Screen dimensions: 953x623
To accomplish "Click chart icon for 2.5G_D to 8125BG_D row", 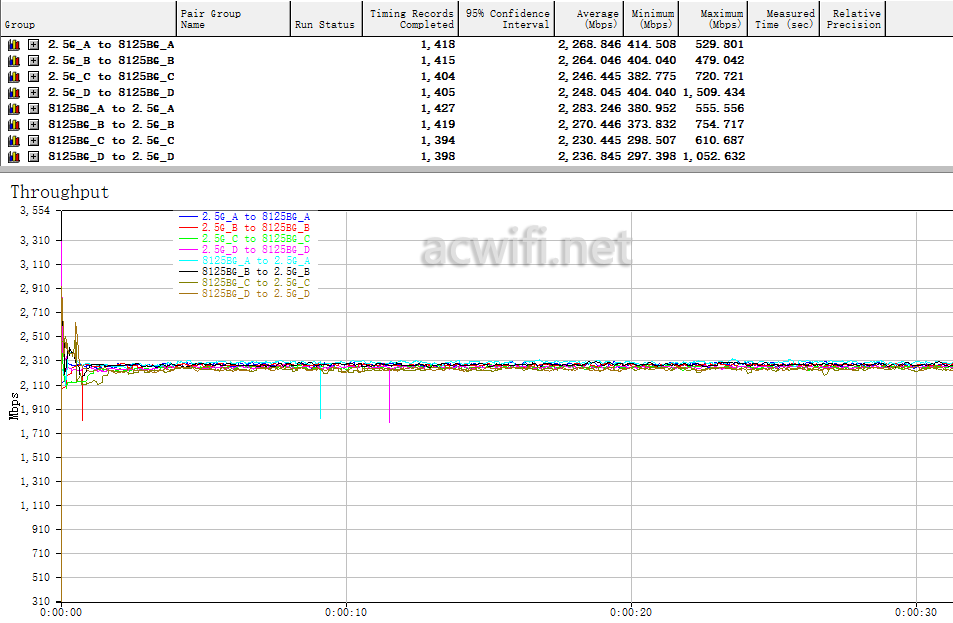I will (x=14, y=92).
